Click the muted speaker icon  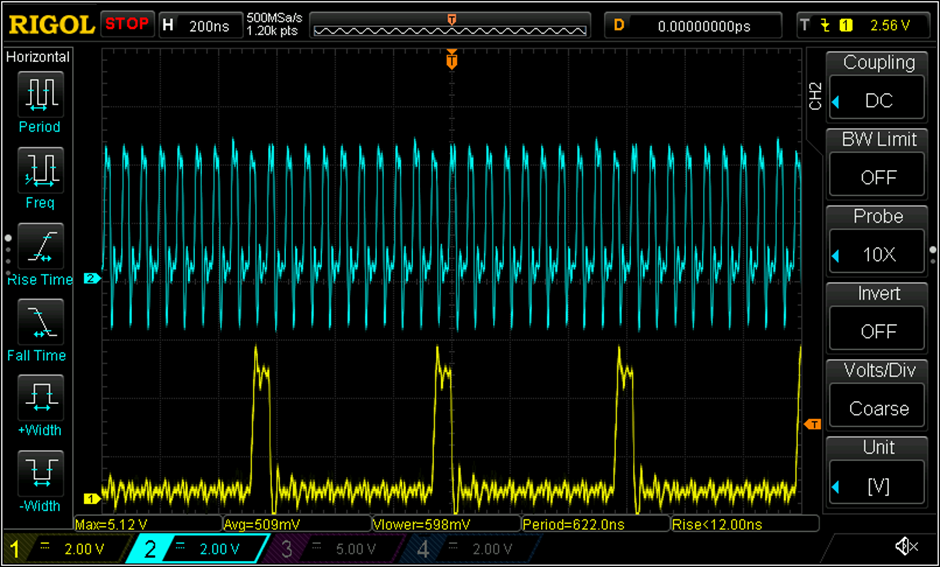(x=906, y=546)
